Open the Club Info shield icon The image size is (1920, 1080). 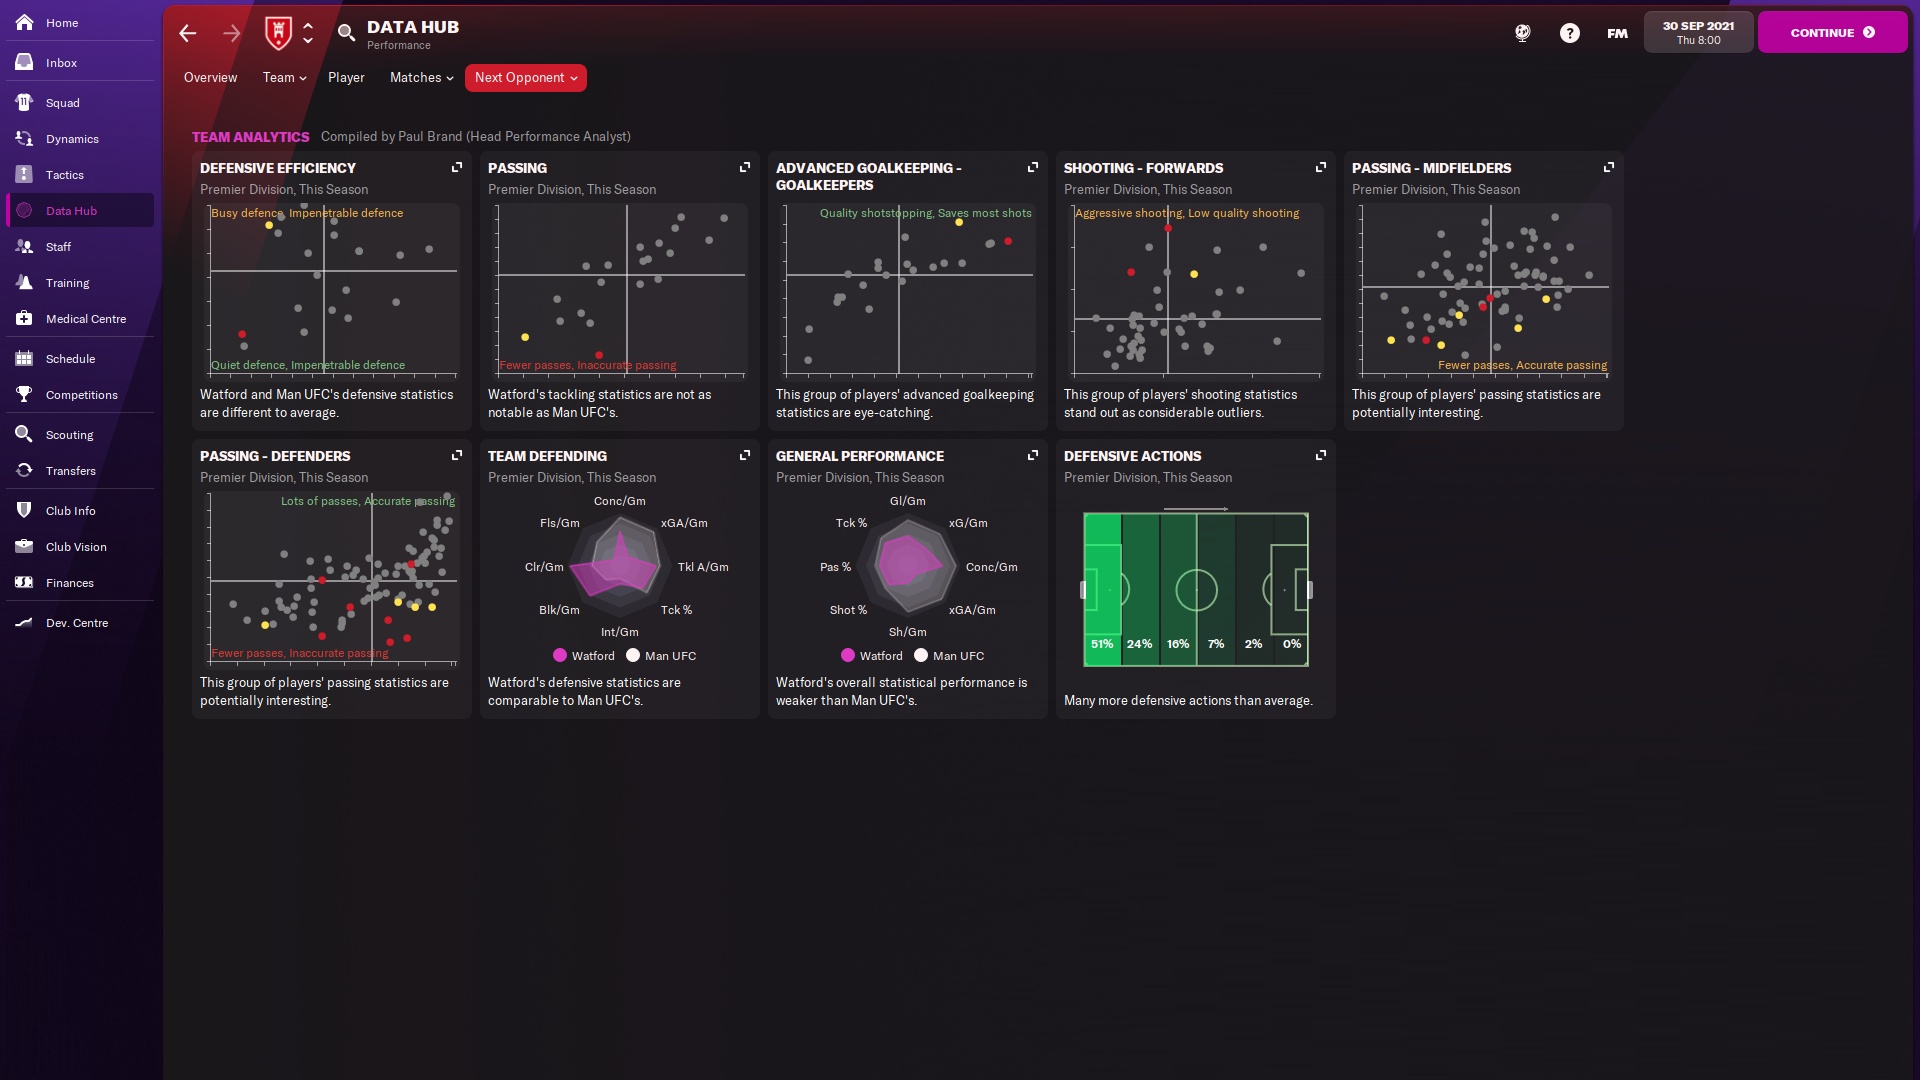click(24, 510)
